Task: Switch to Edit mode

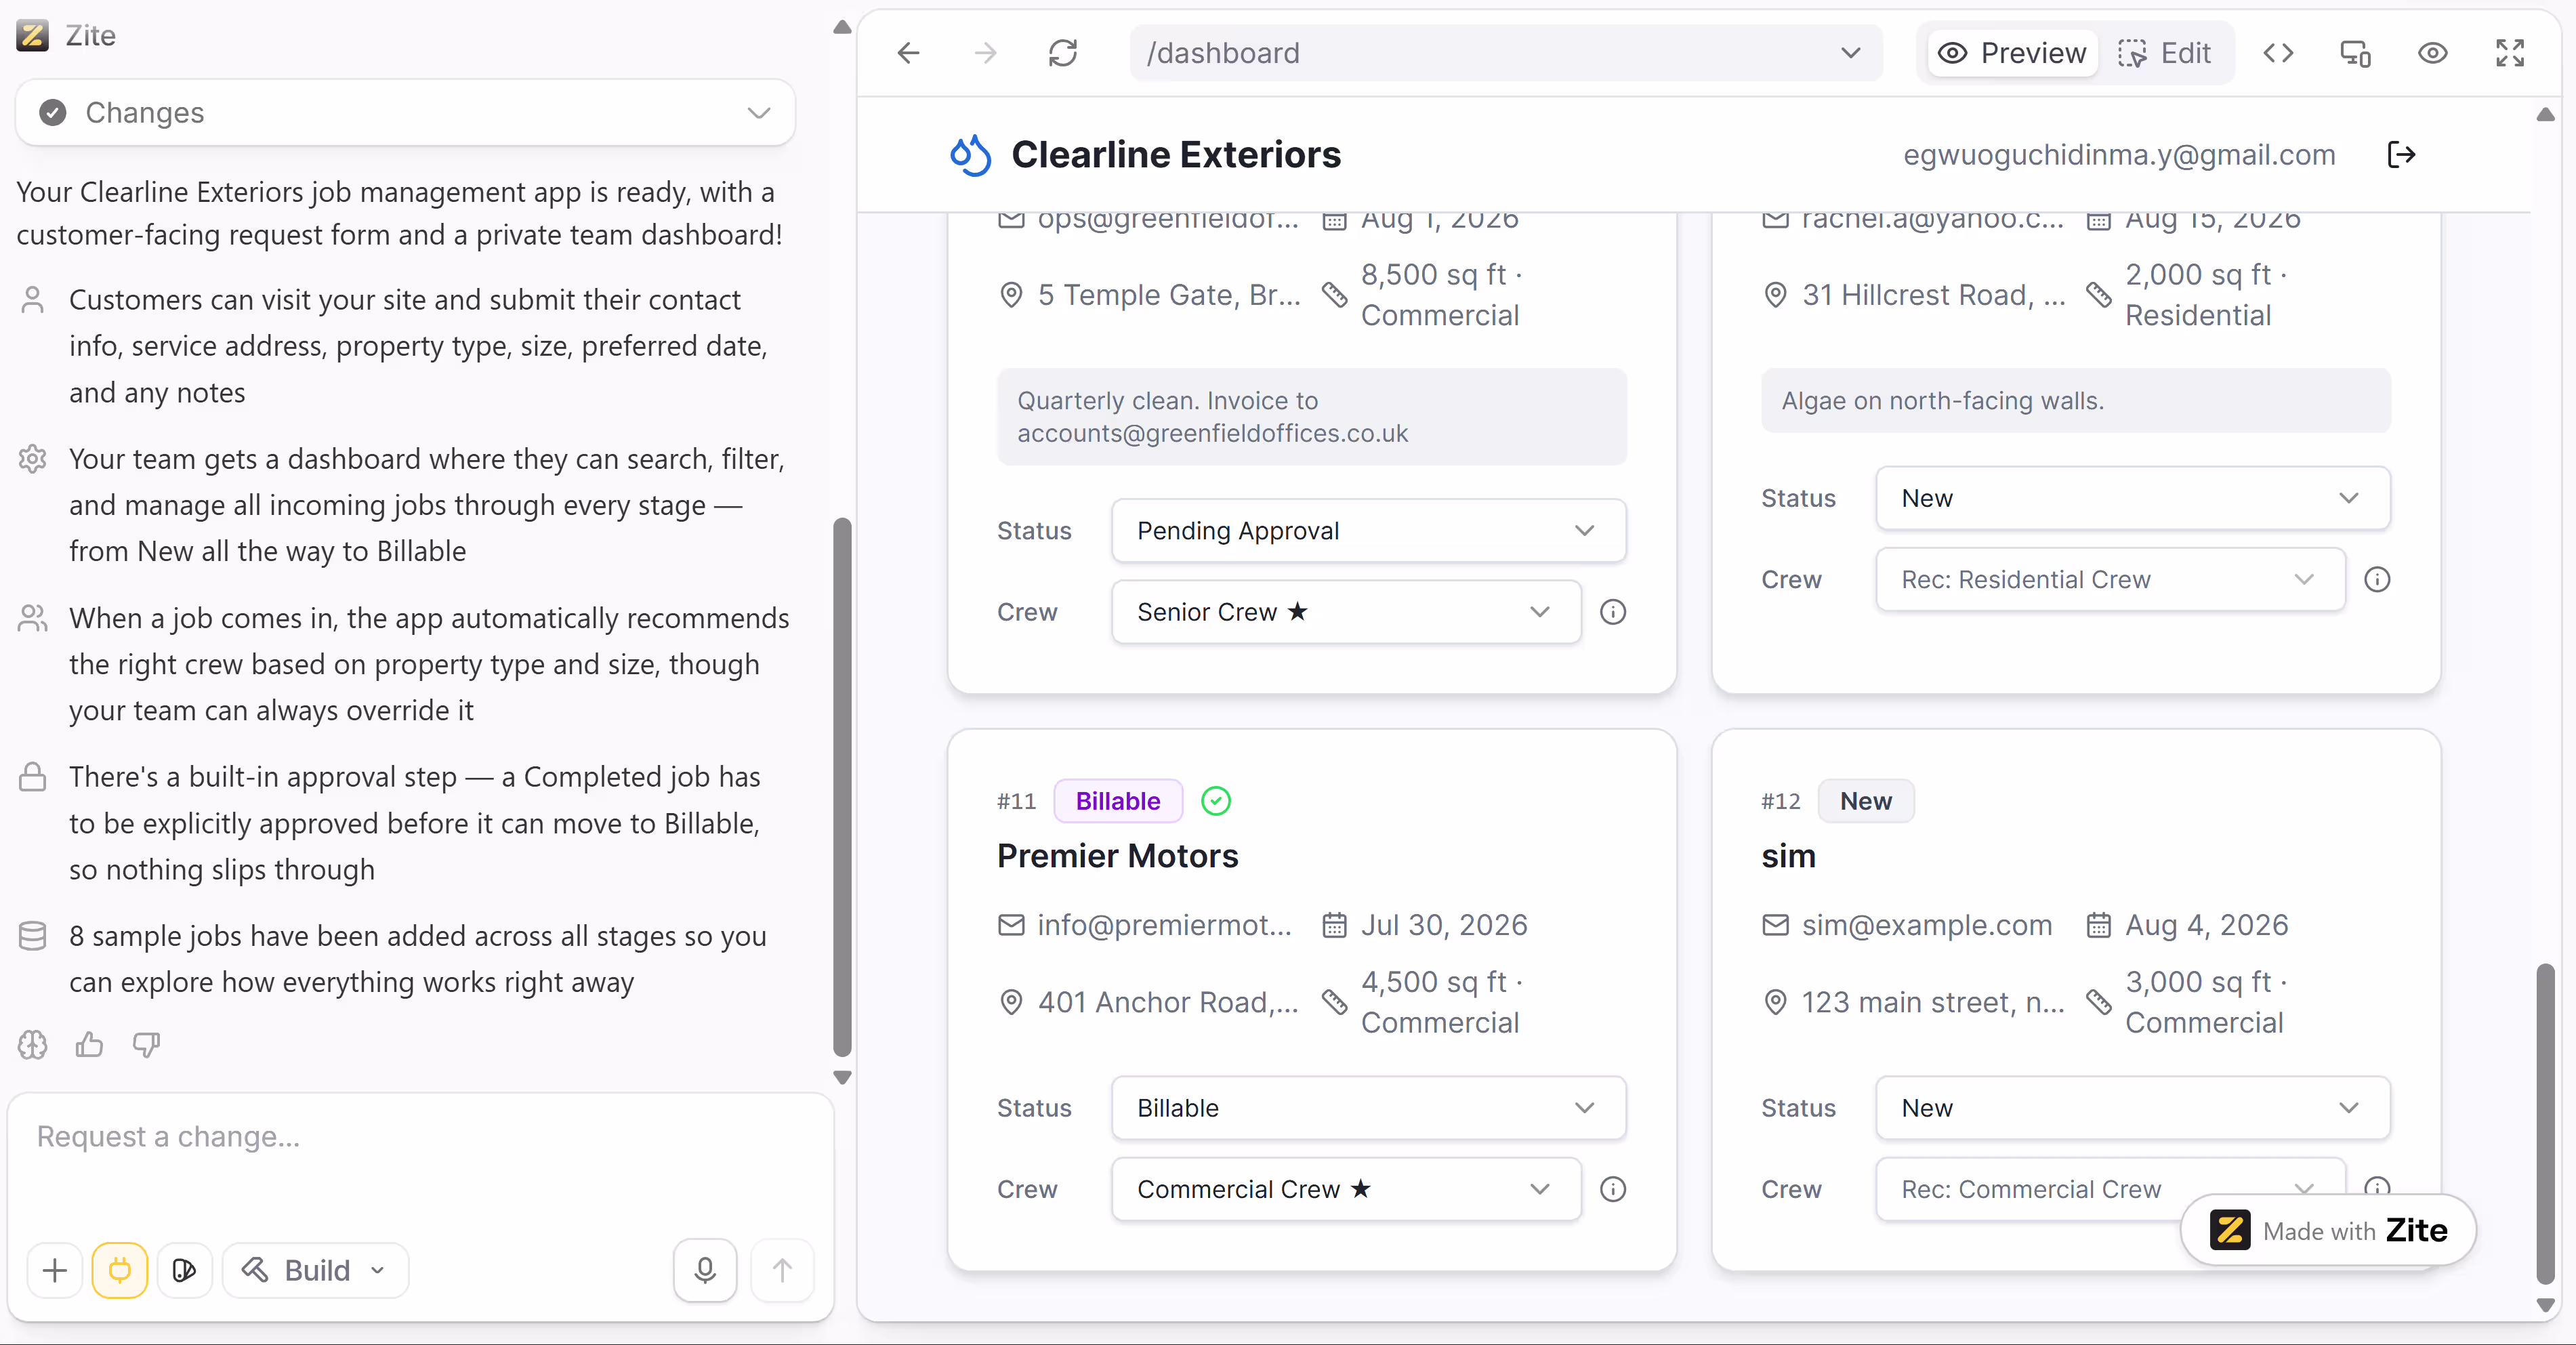Action: coord(2165,53)
